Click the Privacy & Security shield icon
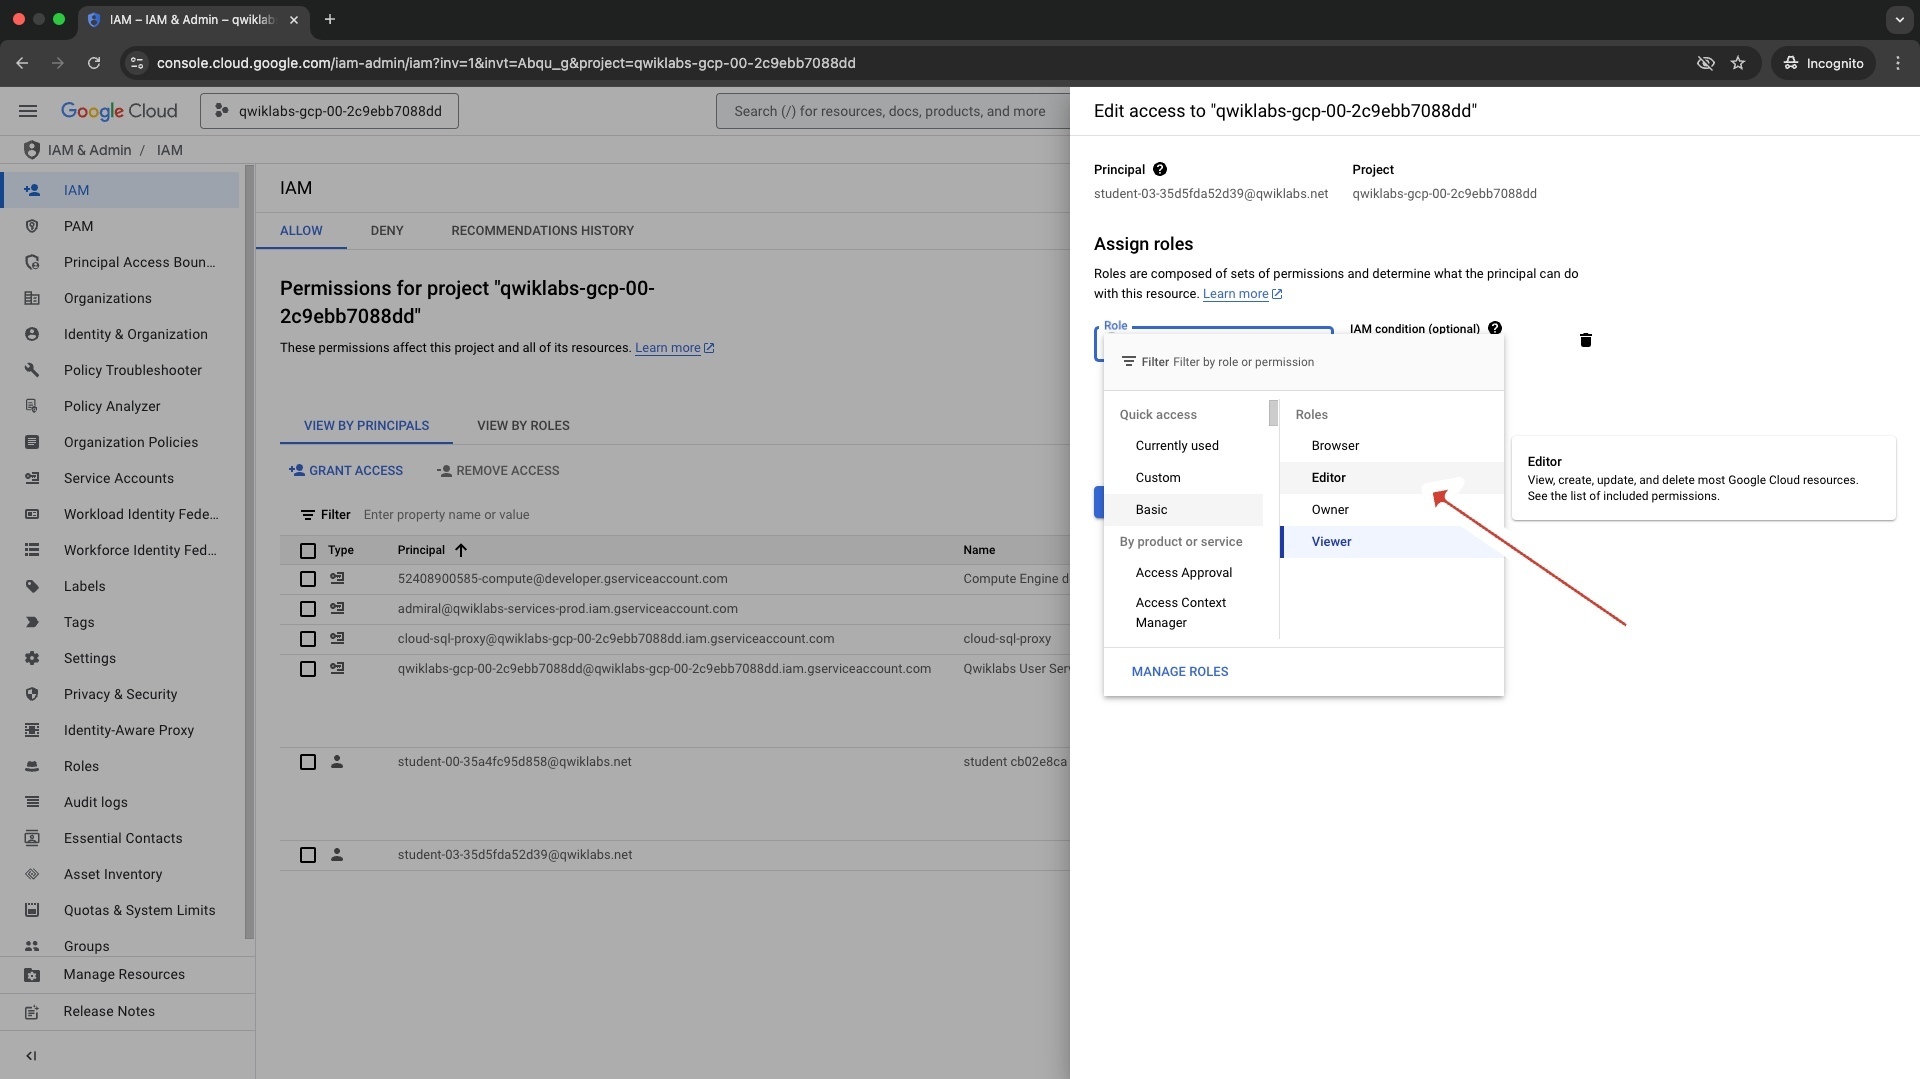1920x1079 pixels. pyautogui.click(x=32, y=694)
